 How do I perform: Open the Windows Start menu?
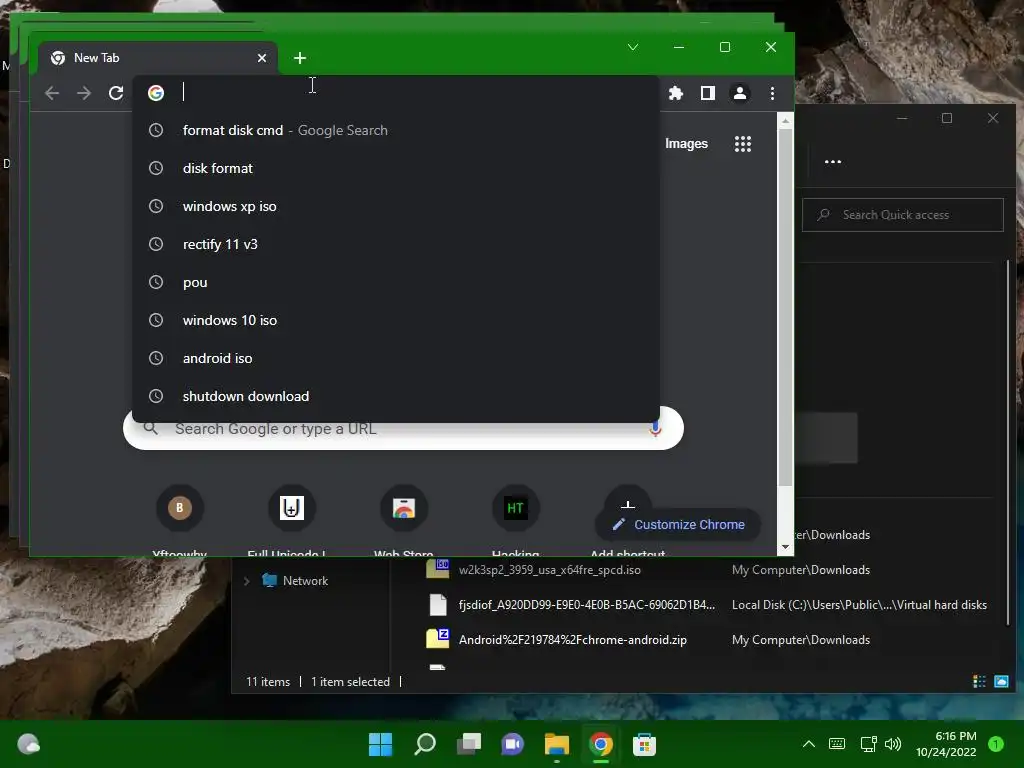coord(380,744)
